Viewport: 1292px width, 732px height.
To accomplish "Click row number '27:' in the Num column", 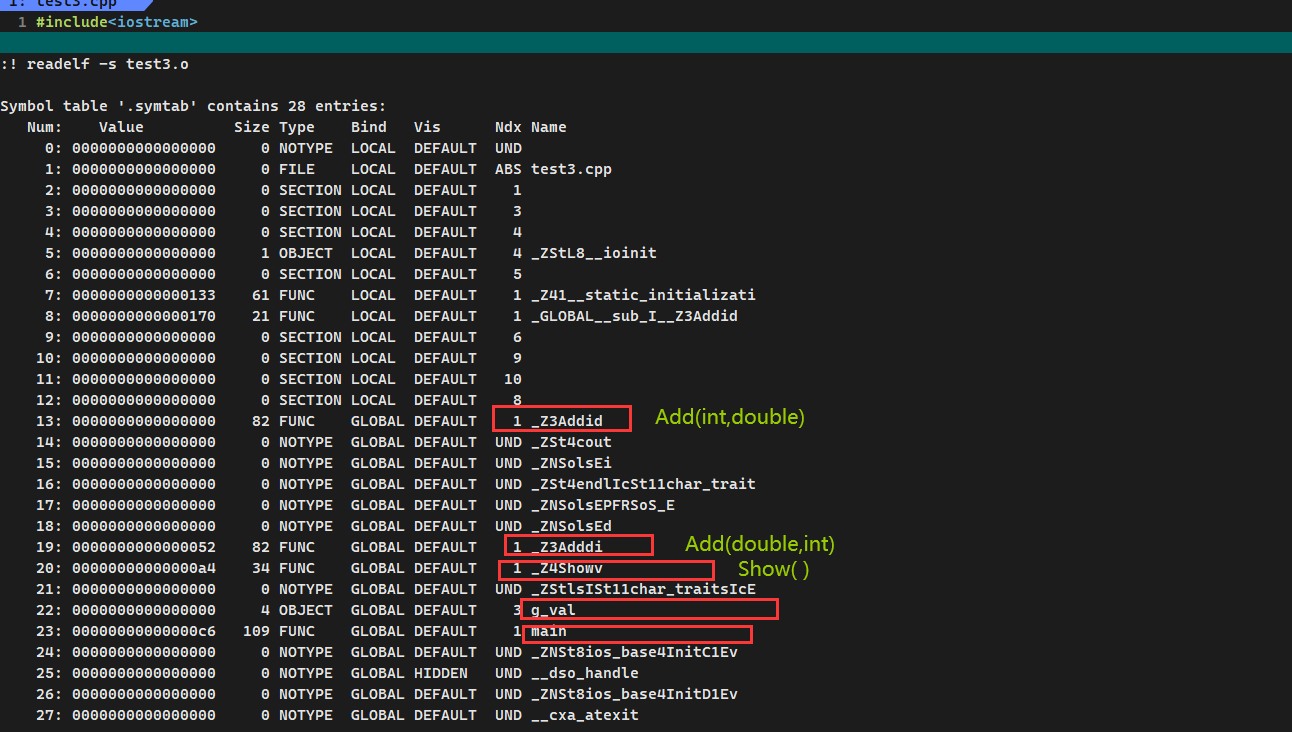I will 49,715.
